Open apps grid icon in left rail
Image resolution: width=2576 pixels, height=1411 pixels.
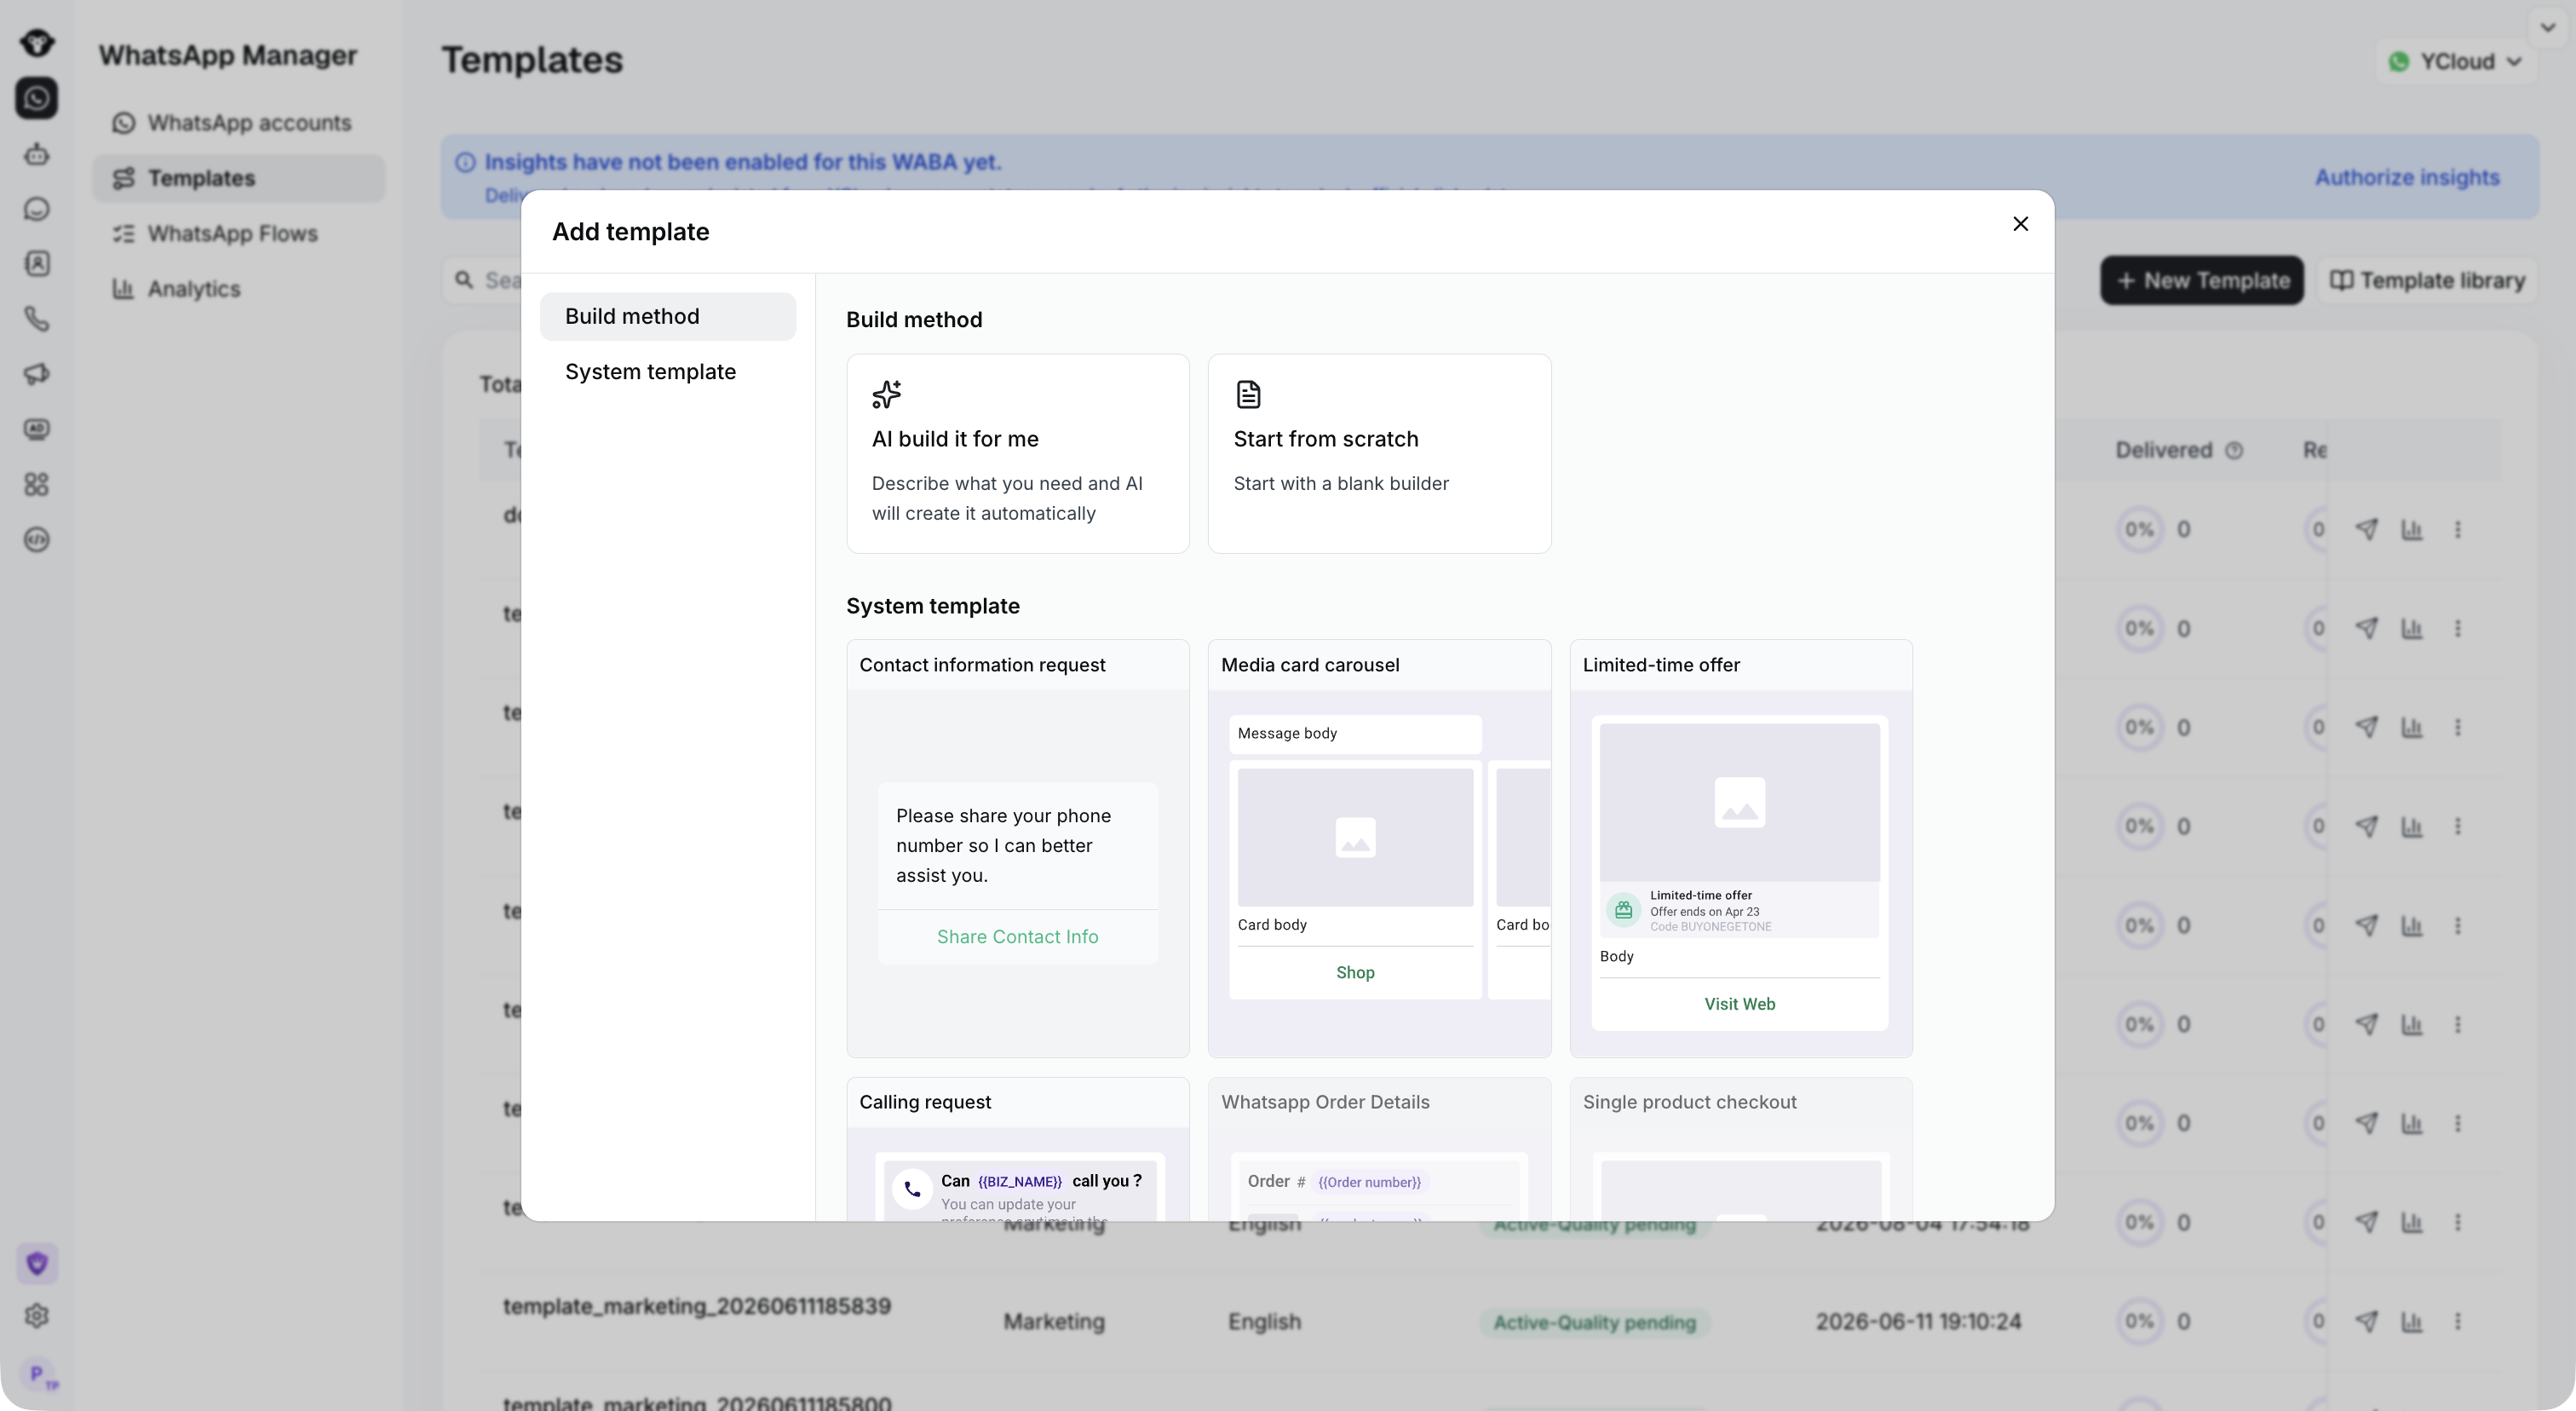tap(37, 485)
